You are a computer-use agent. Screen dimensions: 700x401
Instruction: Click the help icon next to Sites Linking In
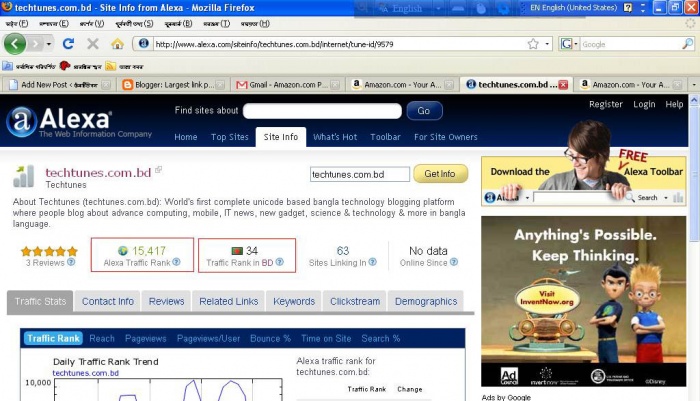pos(372,262)
